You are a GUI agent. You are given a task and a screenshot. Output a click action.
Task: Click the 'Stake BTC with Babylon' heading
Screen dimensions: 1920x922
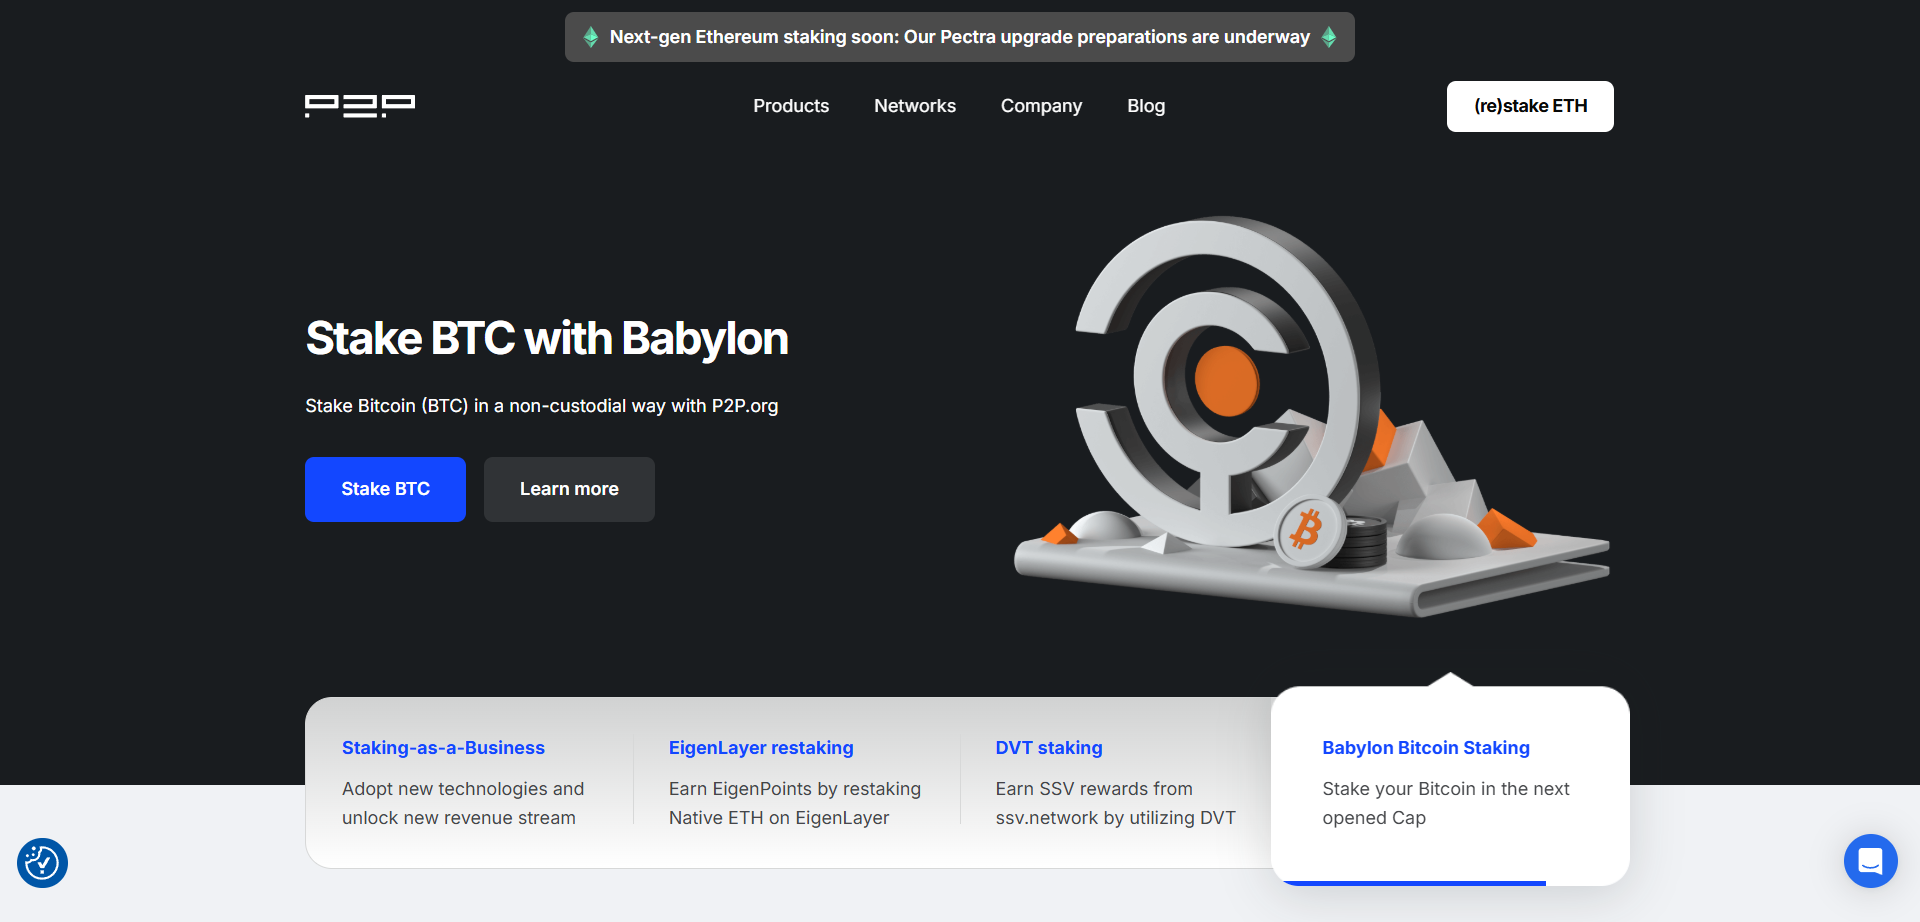[547, 339]
